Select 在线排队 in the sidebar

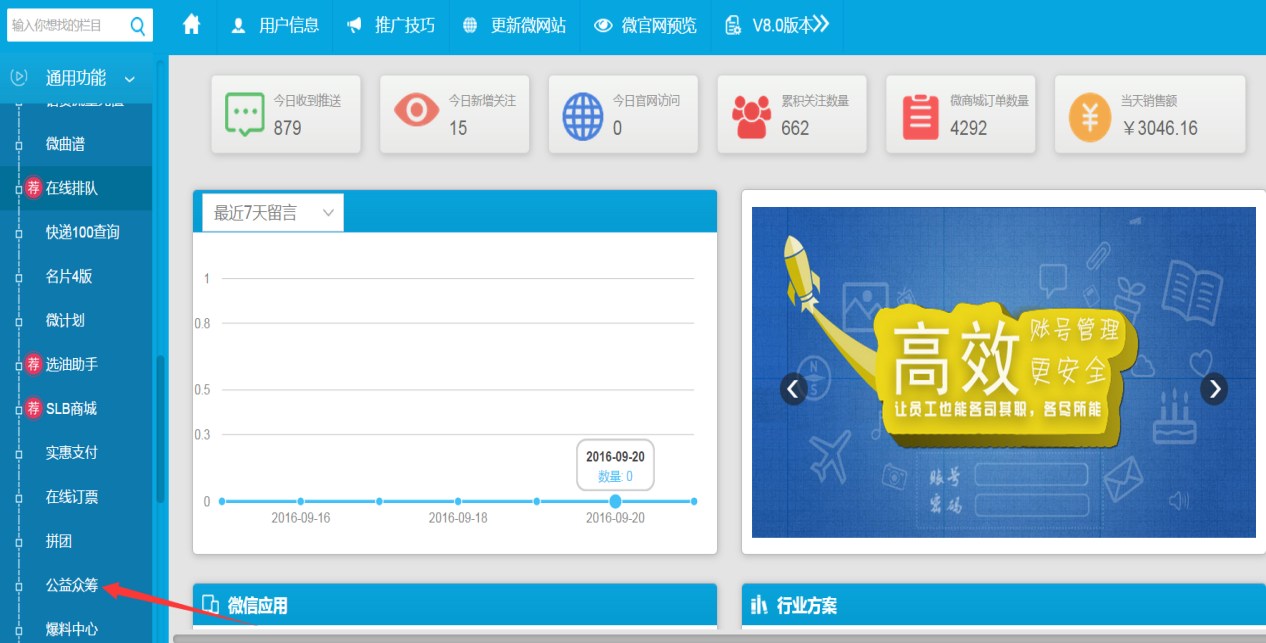click(72, 188)
